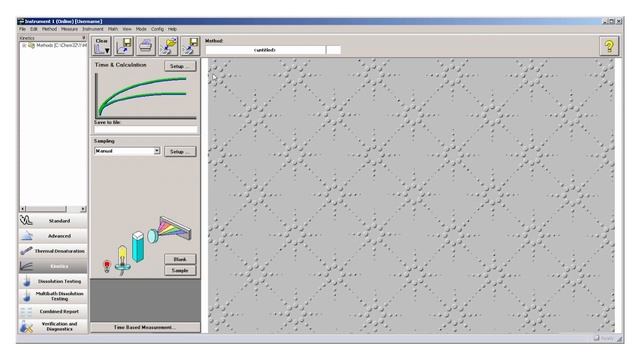Click the Methods folder icon in tree
The height and width of the screenshot is (360, 640).
[31, 46]
